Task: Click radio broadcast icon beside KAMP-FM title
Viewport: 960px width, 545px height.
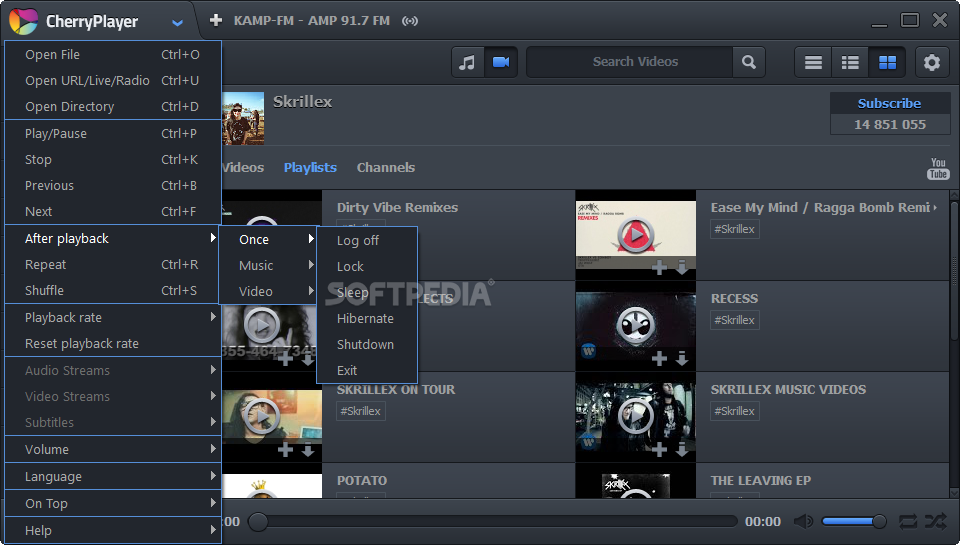Action: pyautogui.click(x=410, y=21)
